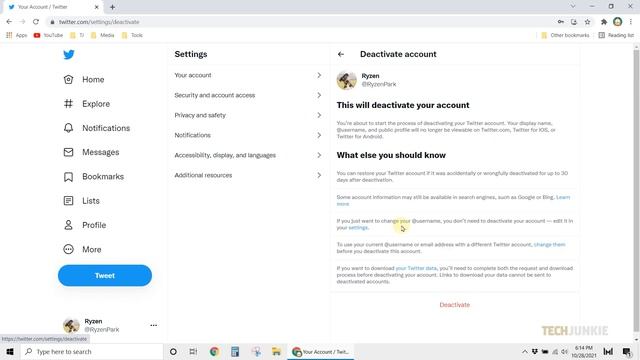Open Apps bookmark shortcut

click(17, 36)
